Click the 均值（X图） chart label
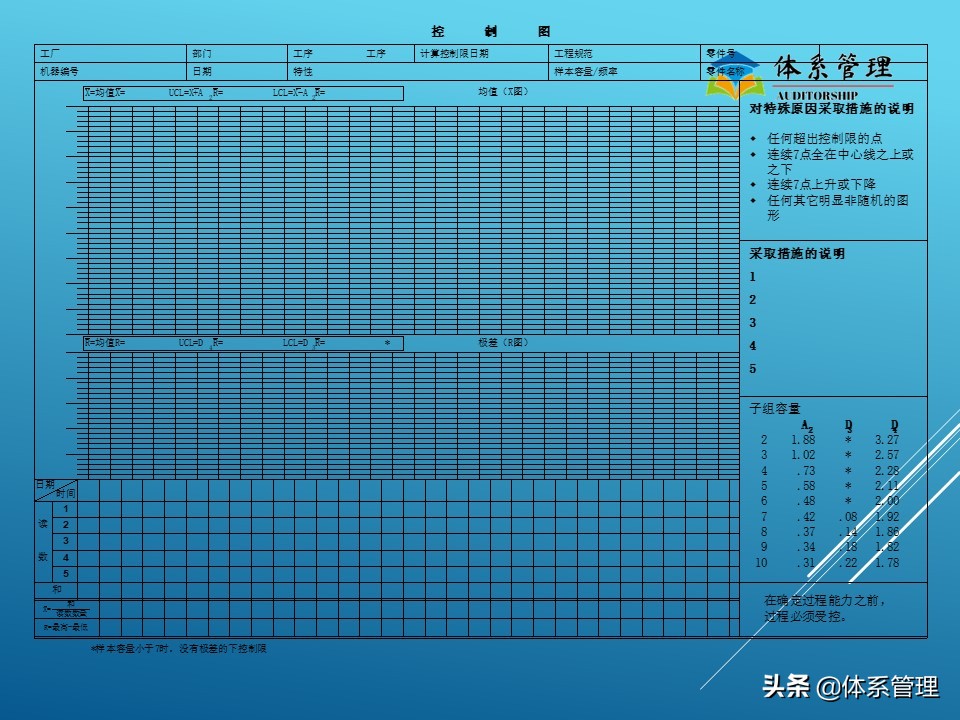 pyautogui.click(x=503, y=92)
